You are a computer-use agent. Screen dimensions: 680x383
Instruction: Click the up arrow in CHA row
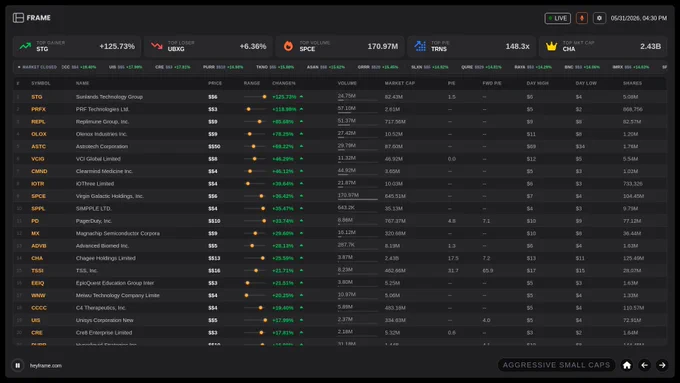[x=301, y=258]
